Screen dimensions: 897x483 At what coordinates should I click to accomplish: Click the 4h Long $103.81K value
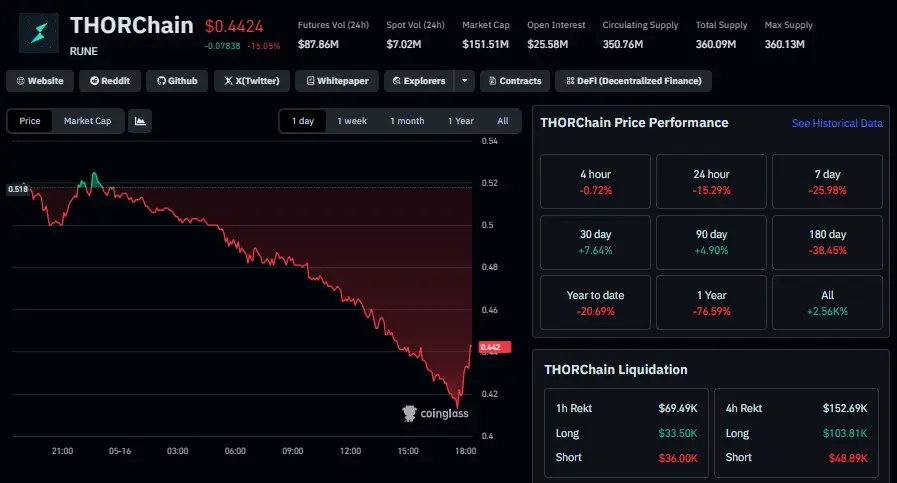tap(845, 433)
